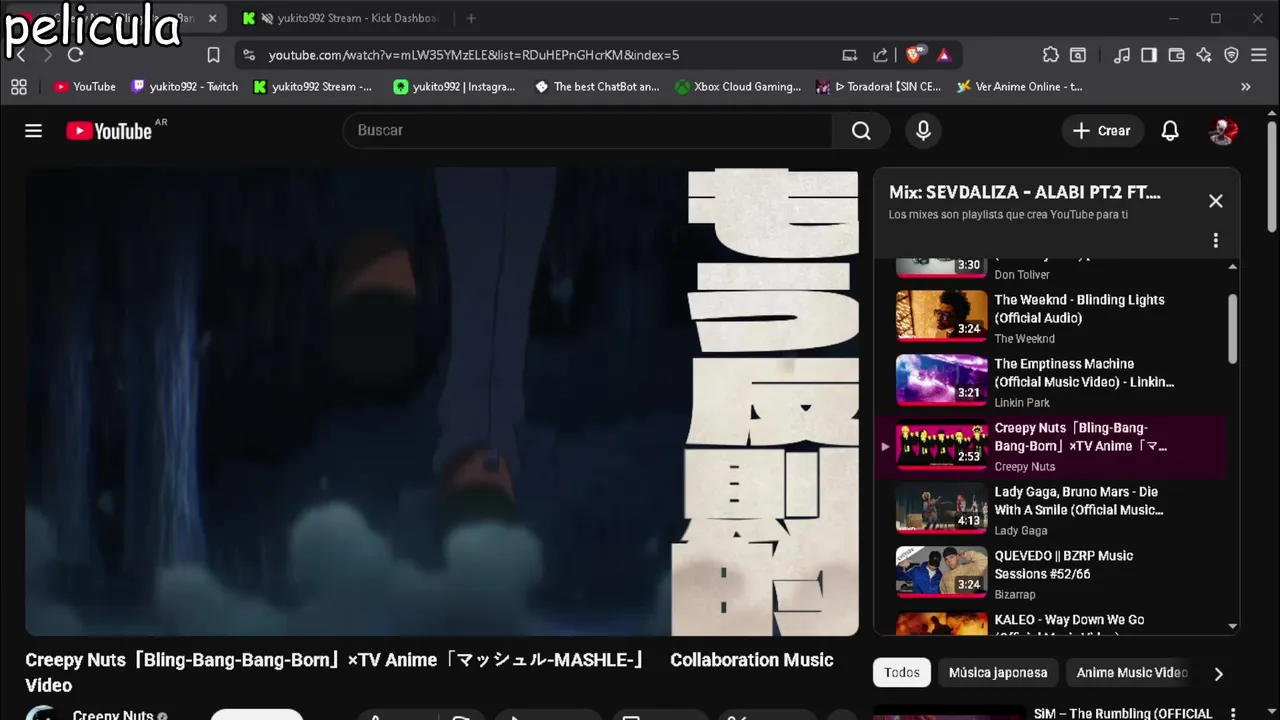Image resolution: width=1280 pixels, height=720 pixels.
Task: Play KALEO - Way Down We Go
Action: click(x=1050, y=621)
